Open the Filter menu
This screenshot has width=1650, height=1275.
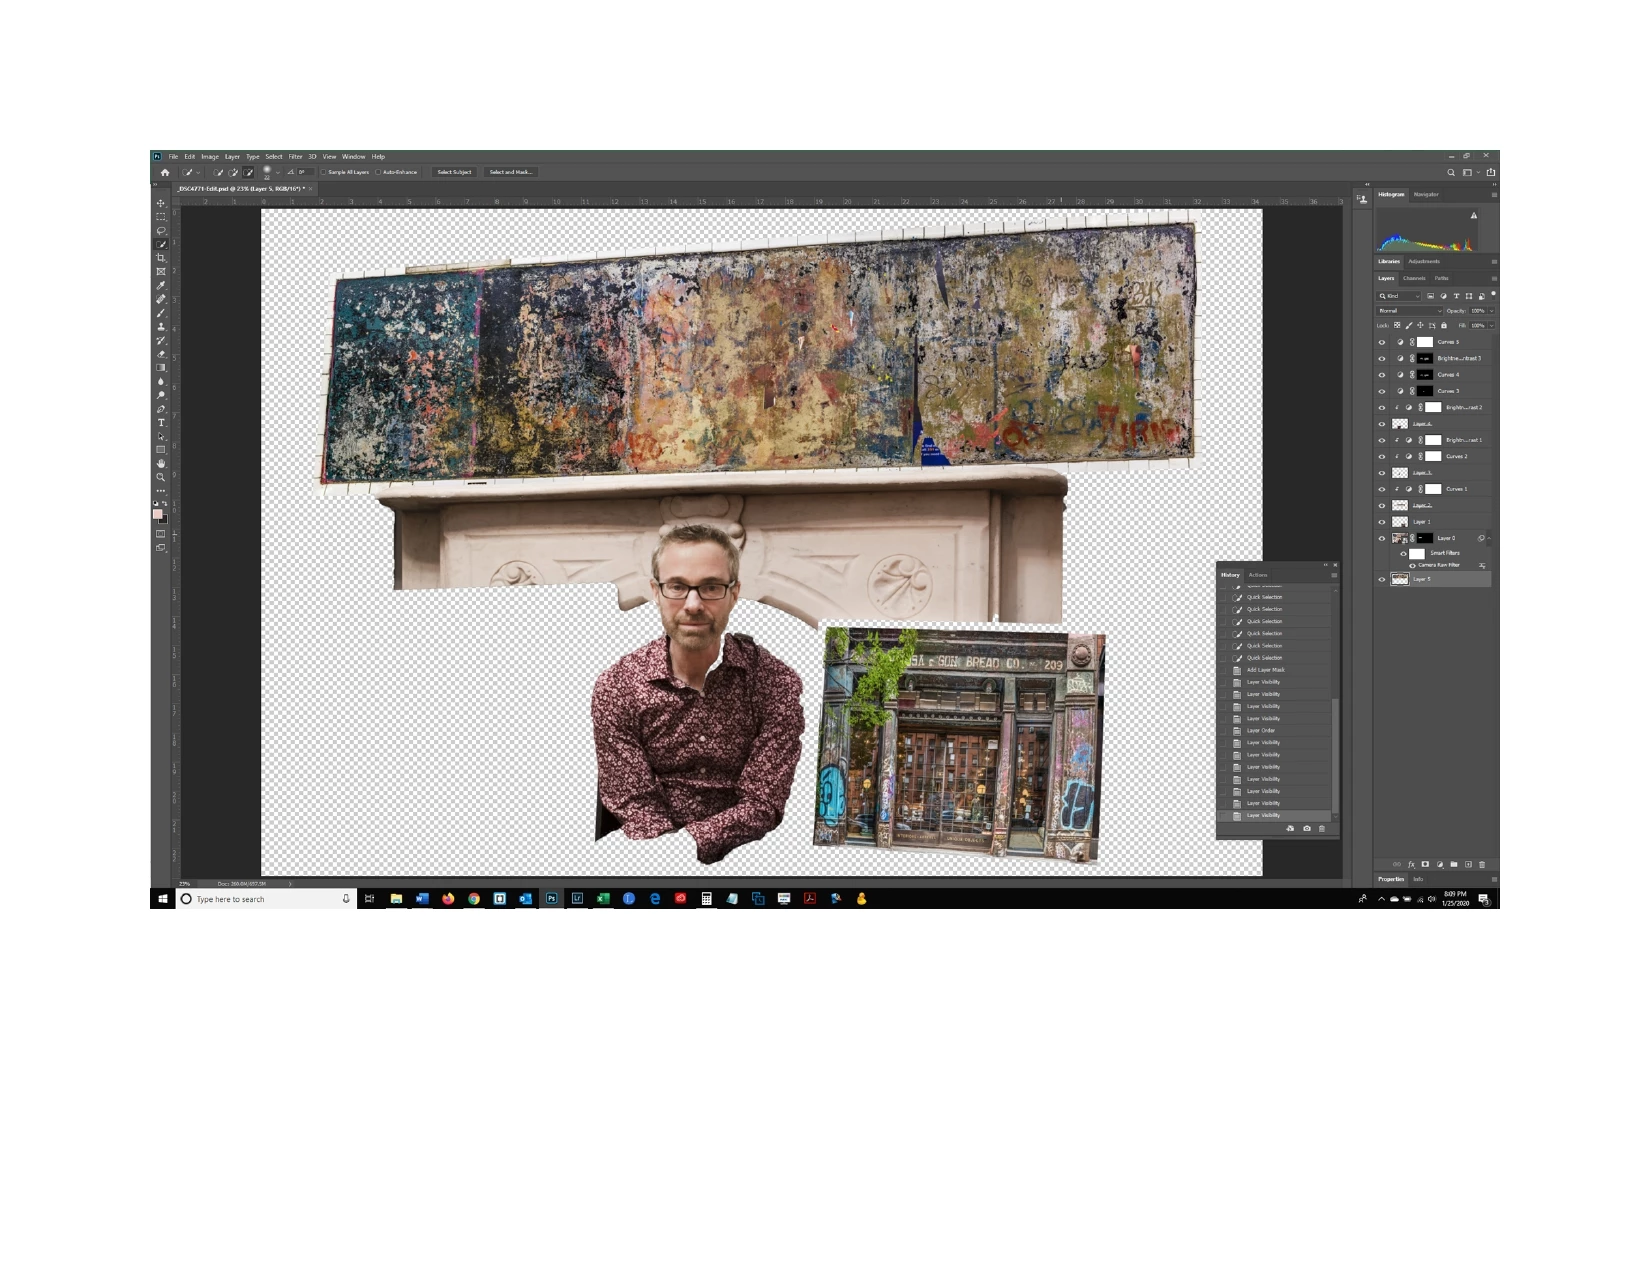coord(295,156)
